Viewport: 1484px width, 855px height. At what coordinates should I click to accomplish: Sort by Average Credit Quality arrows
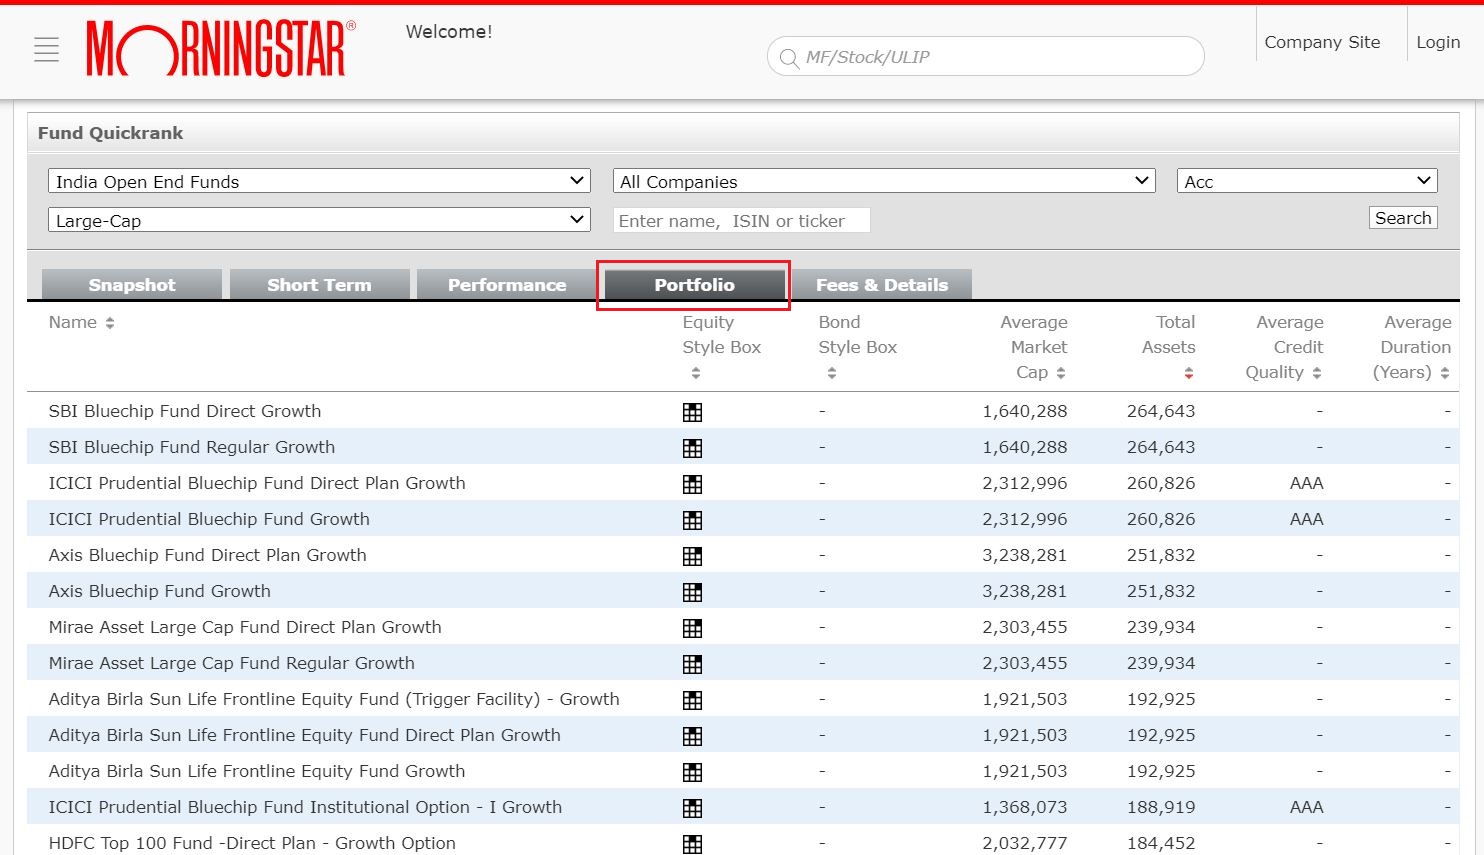pos(1317,373)
